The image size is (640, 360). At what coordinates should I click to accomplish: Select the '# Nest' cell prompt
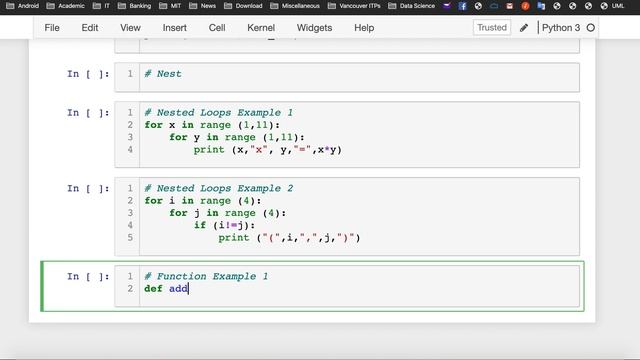coord(88,74)
